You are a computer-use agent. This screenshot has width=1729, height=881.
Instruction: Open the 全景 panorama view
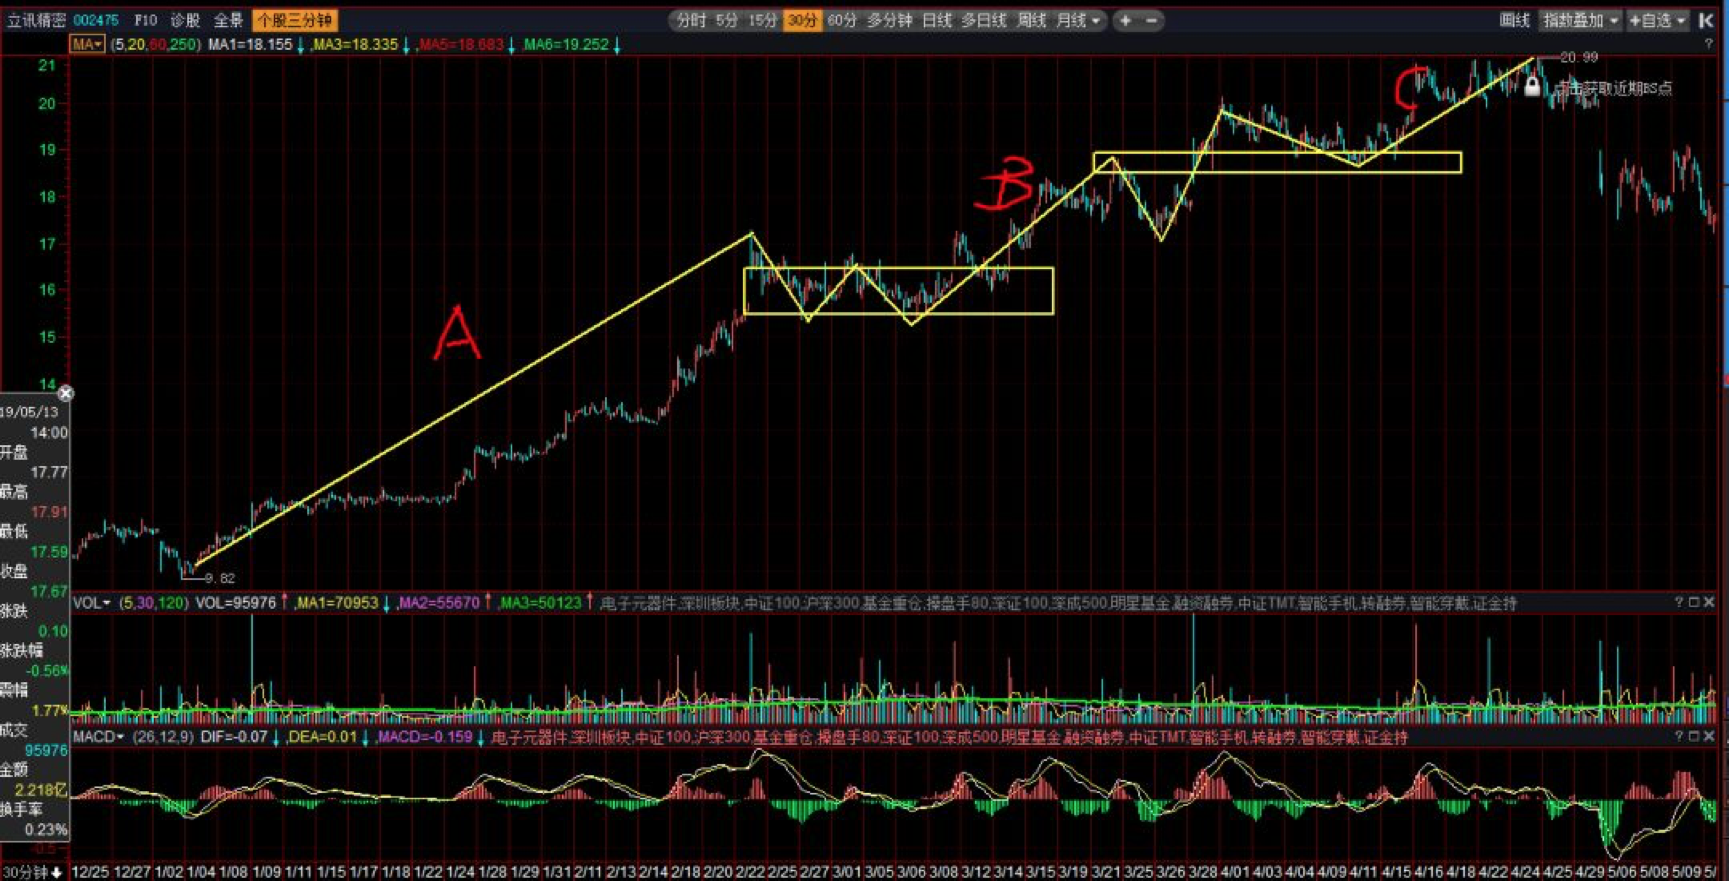pos(228,20)
